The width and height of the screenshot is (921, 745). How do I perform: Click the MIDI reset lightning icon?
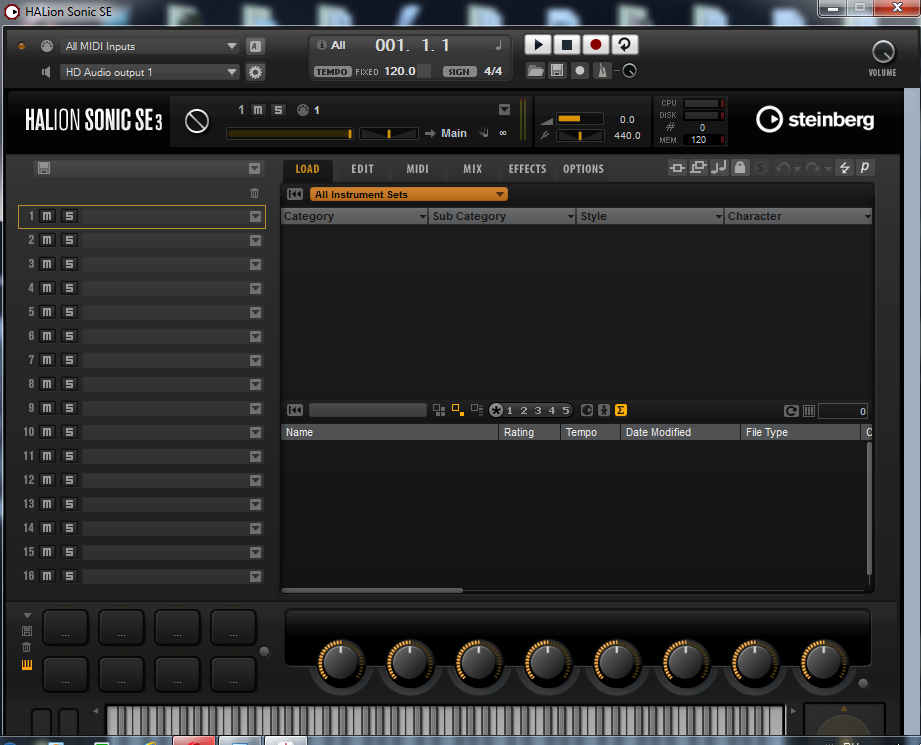[x=845, y=168]
